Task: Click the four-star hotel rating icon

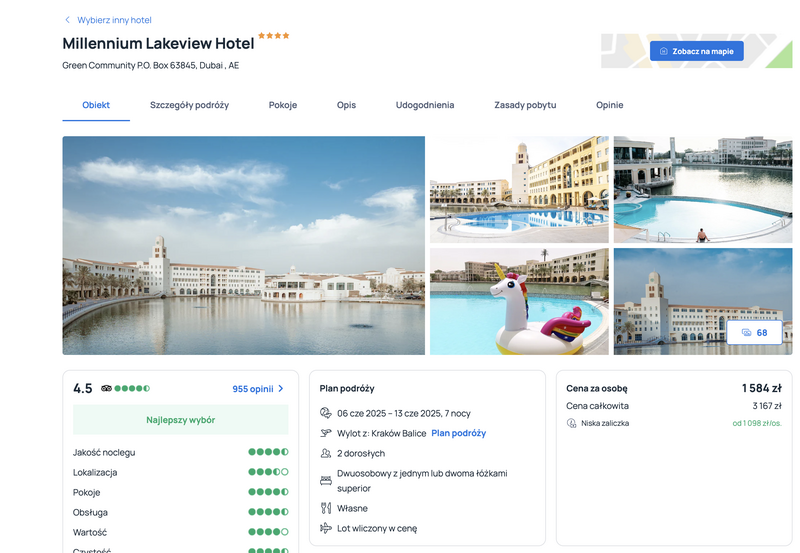Action: tap(273, 36)
